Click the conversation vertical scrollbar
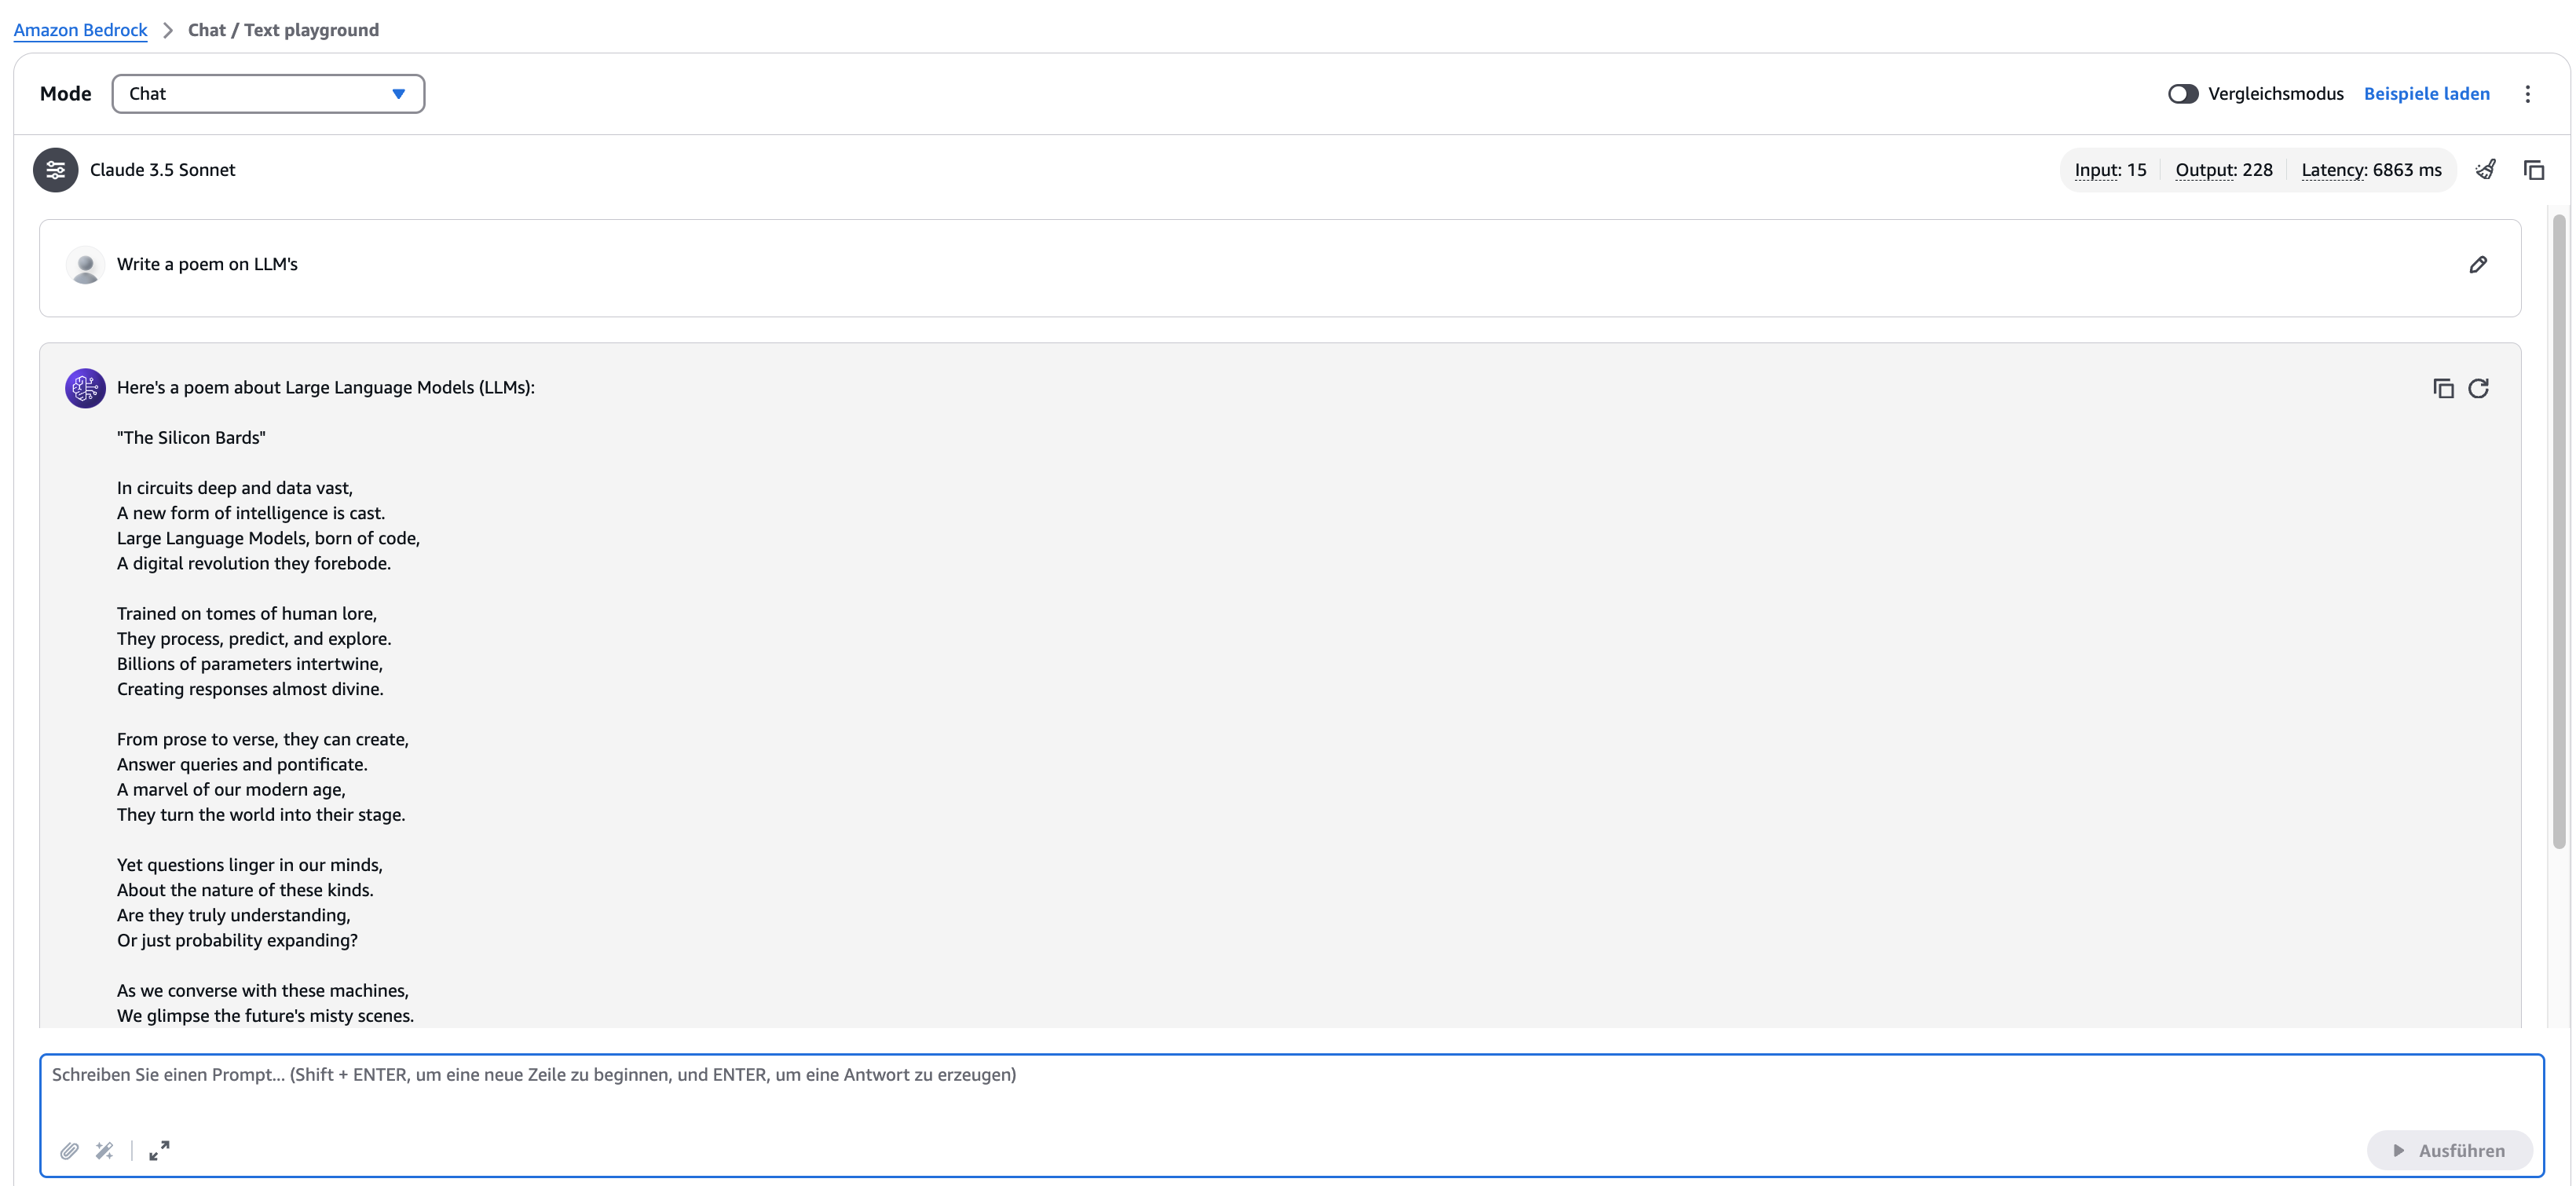This screenshot has height=1186, width=2576. click(2558, 530)
